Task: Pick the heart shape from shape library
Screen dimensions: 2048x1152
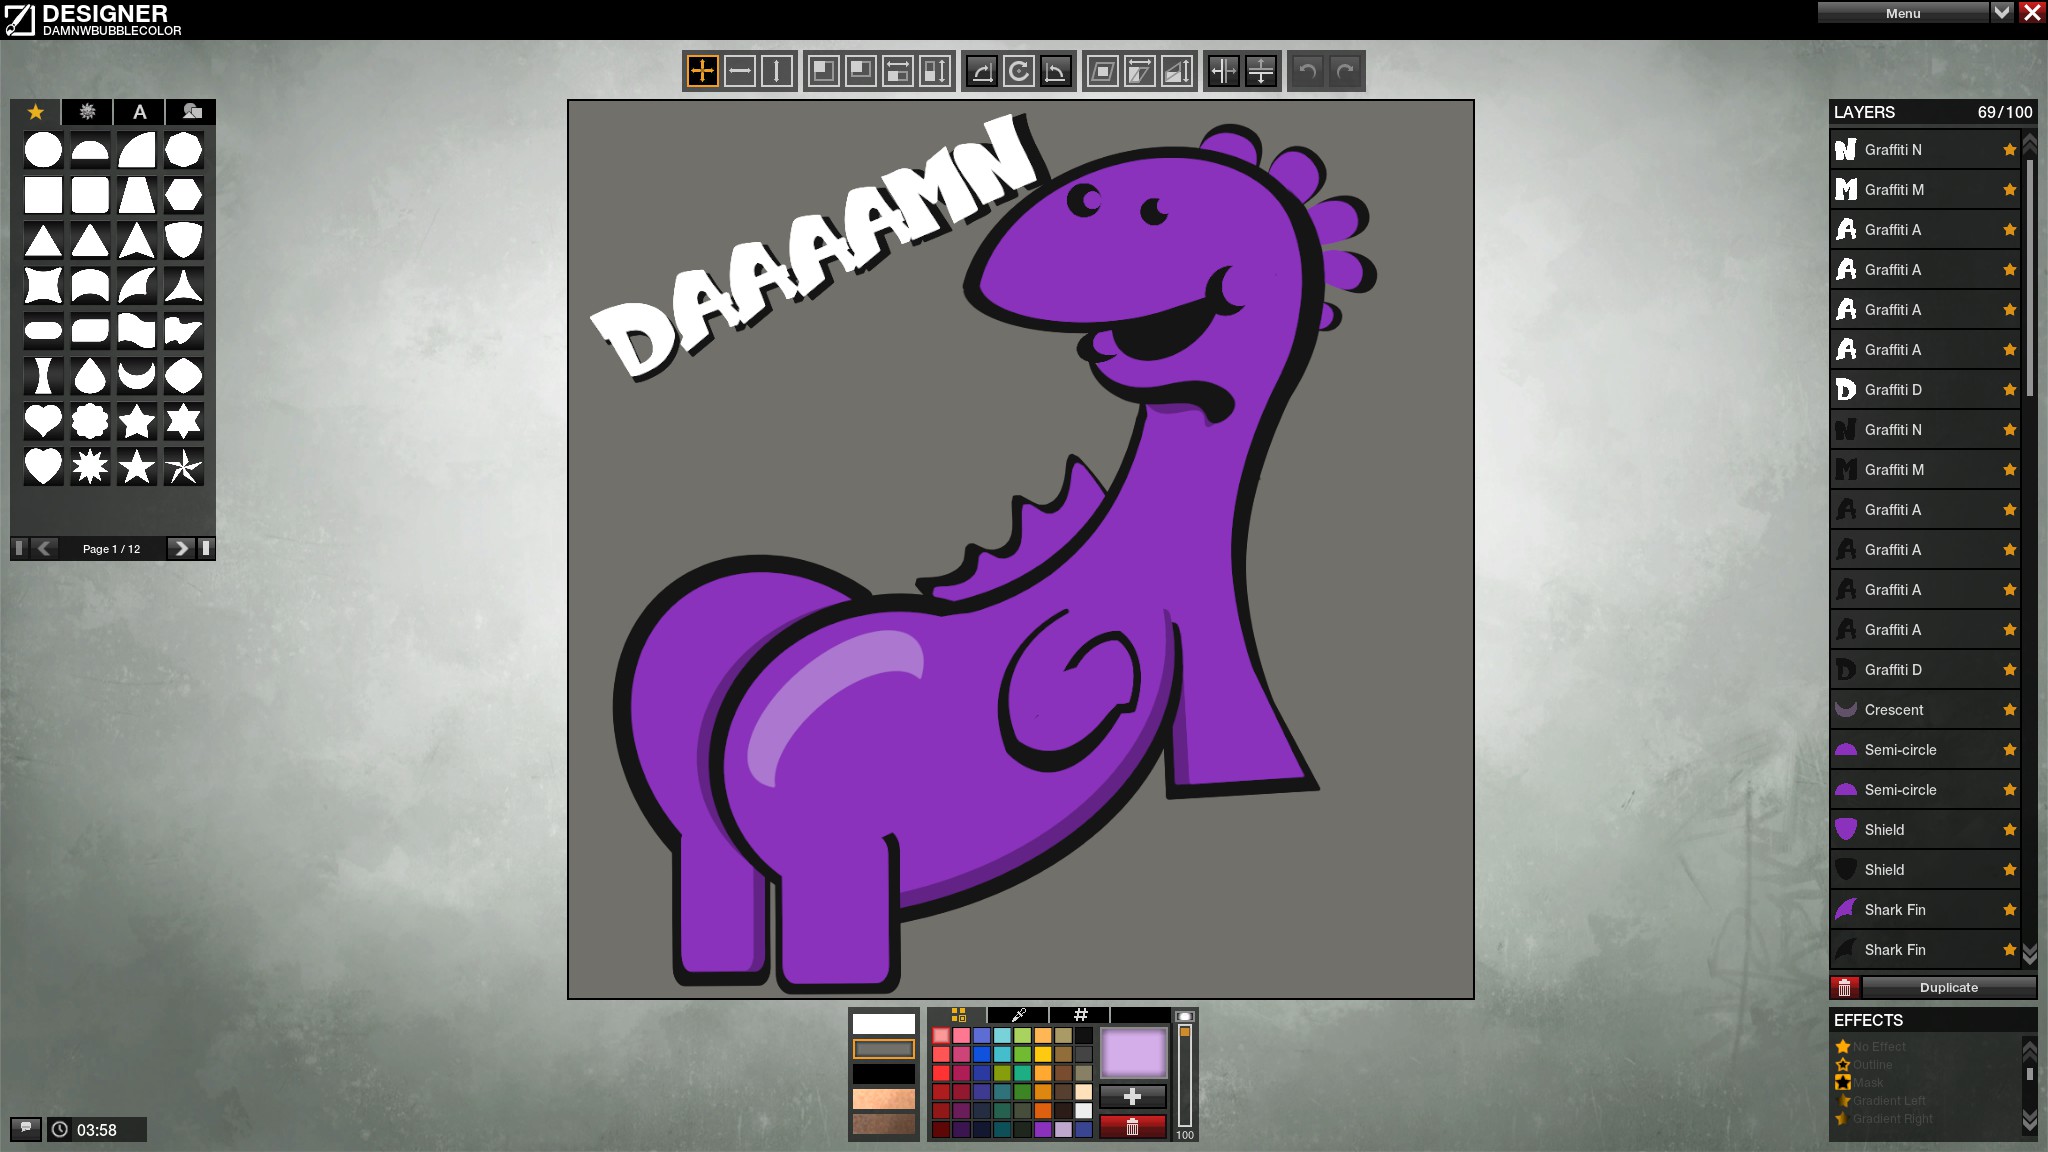Action: pos(43,421)
